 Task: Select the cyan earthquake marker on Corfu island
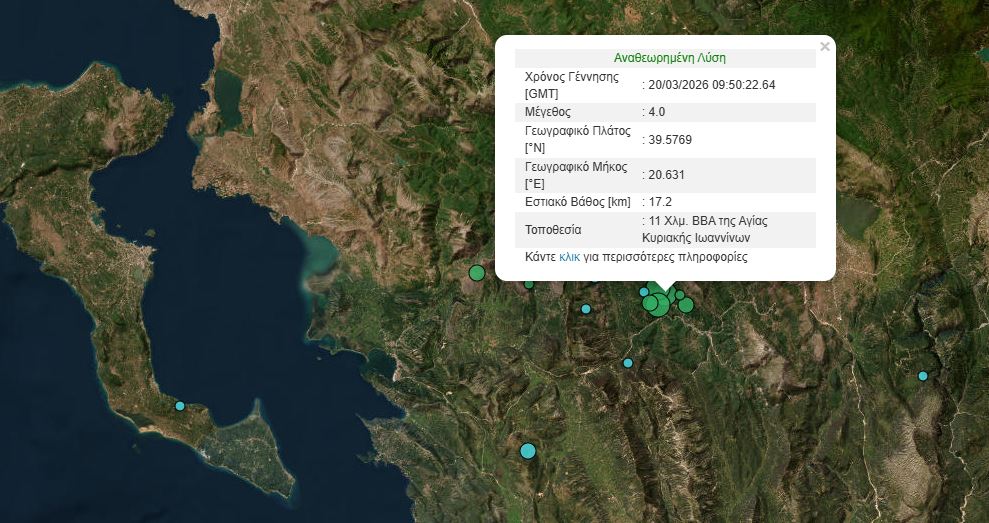click(180, 406)
